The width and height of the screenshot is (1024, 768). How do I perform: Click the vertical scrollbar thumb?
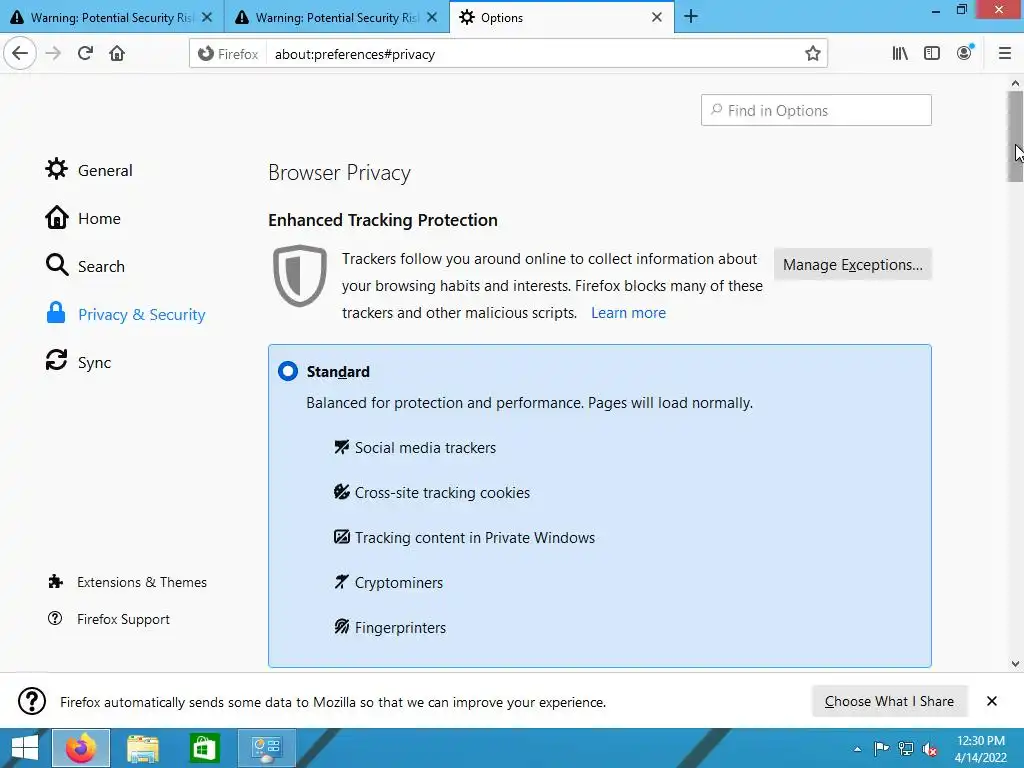pos(1015,136)
